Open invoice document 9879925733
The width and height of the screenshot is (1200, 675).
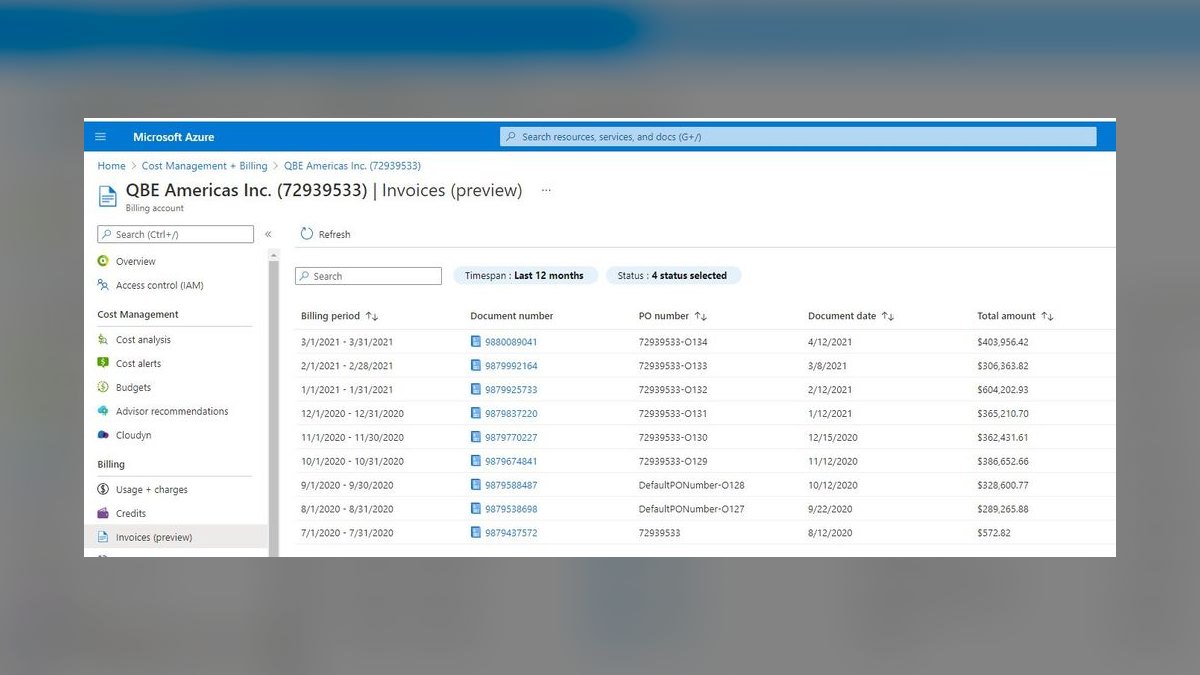(x=511, y=390)
